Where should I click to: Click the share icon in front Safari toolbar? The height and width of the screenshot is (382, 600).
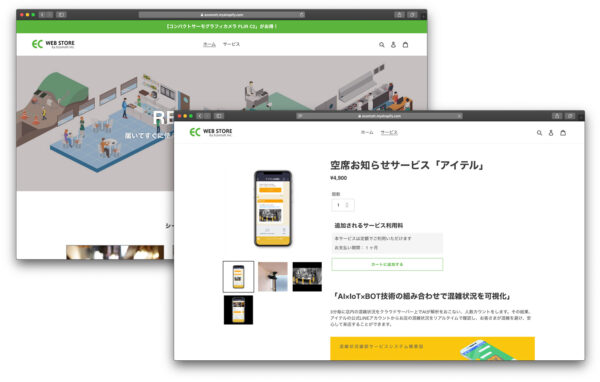[557, 116]
